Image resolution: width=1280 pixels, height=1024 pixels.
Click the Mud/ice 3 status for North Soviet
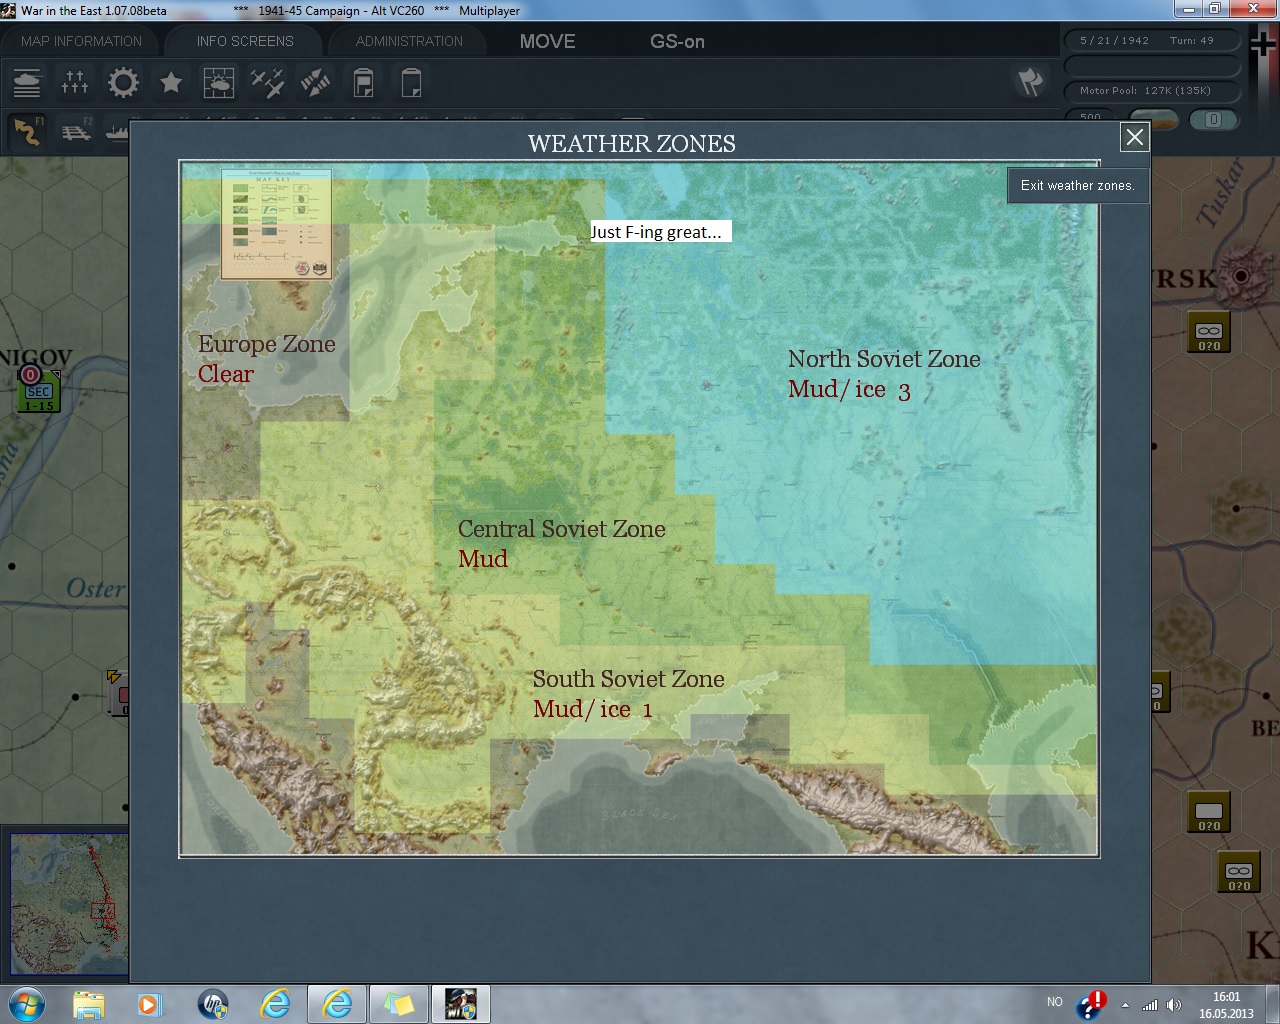point(849,389)
